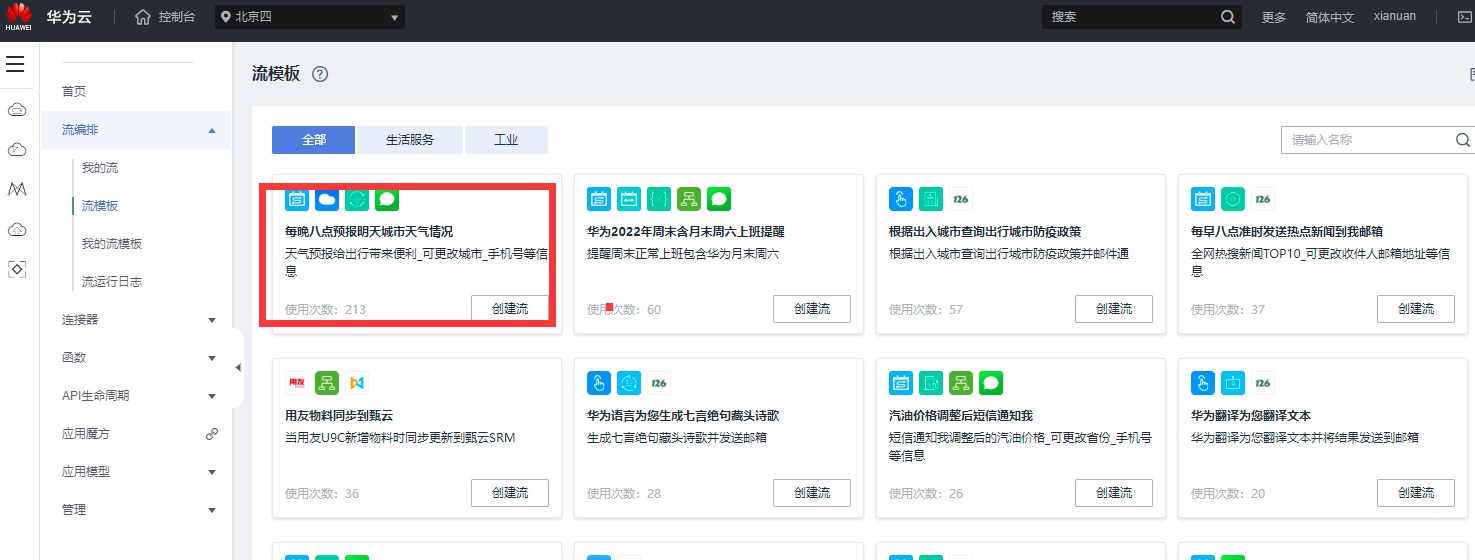Click 创建流 on the 藏头诗歌 card
1475x560 pixels.
tap(812, 493)
